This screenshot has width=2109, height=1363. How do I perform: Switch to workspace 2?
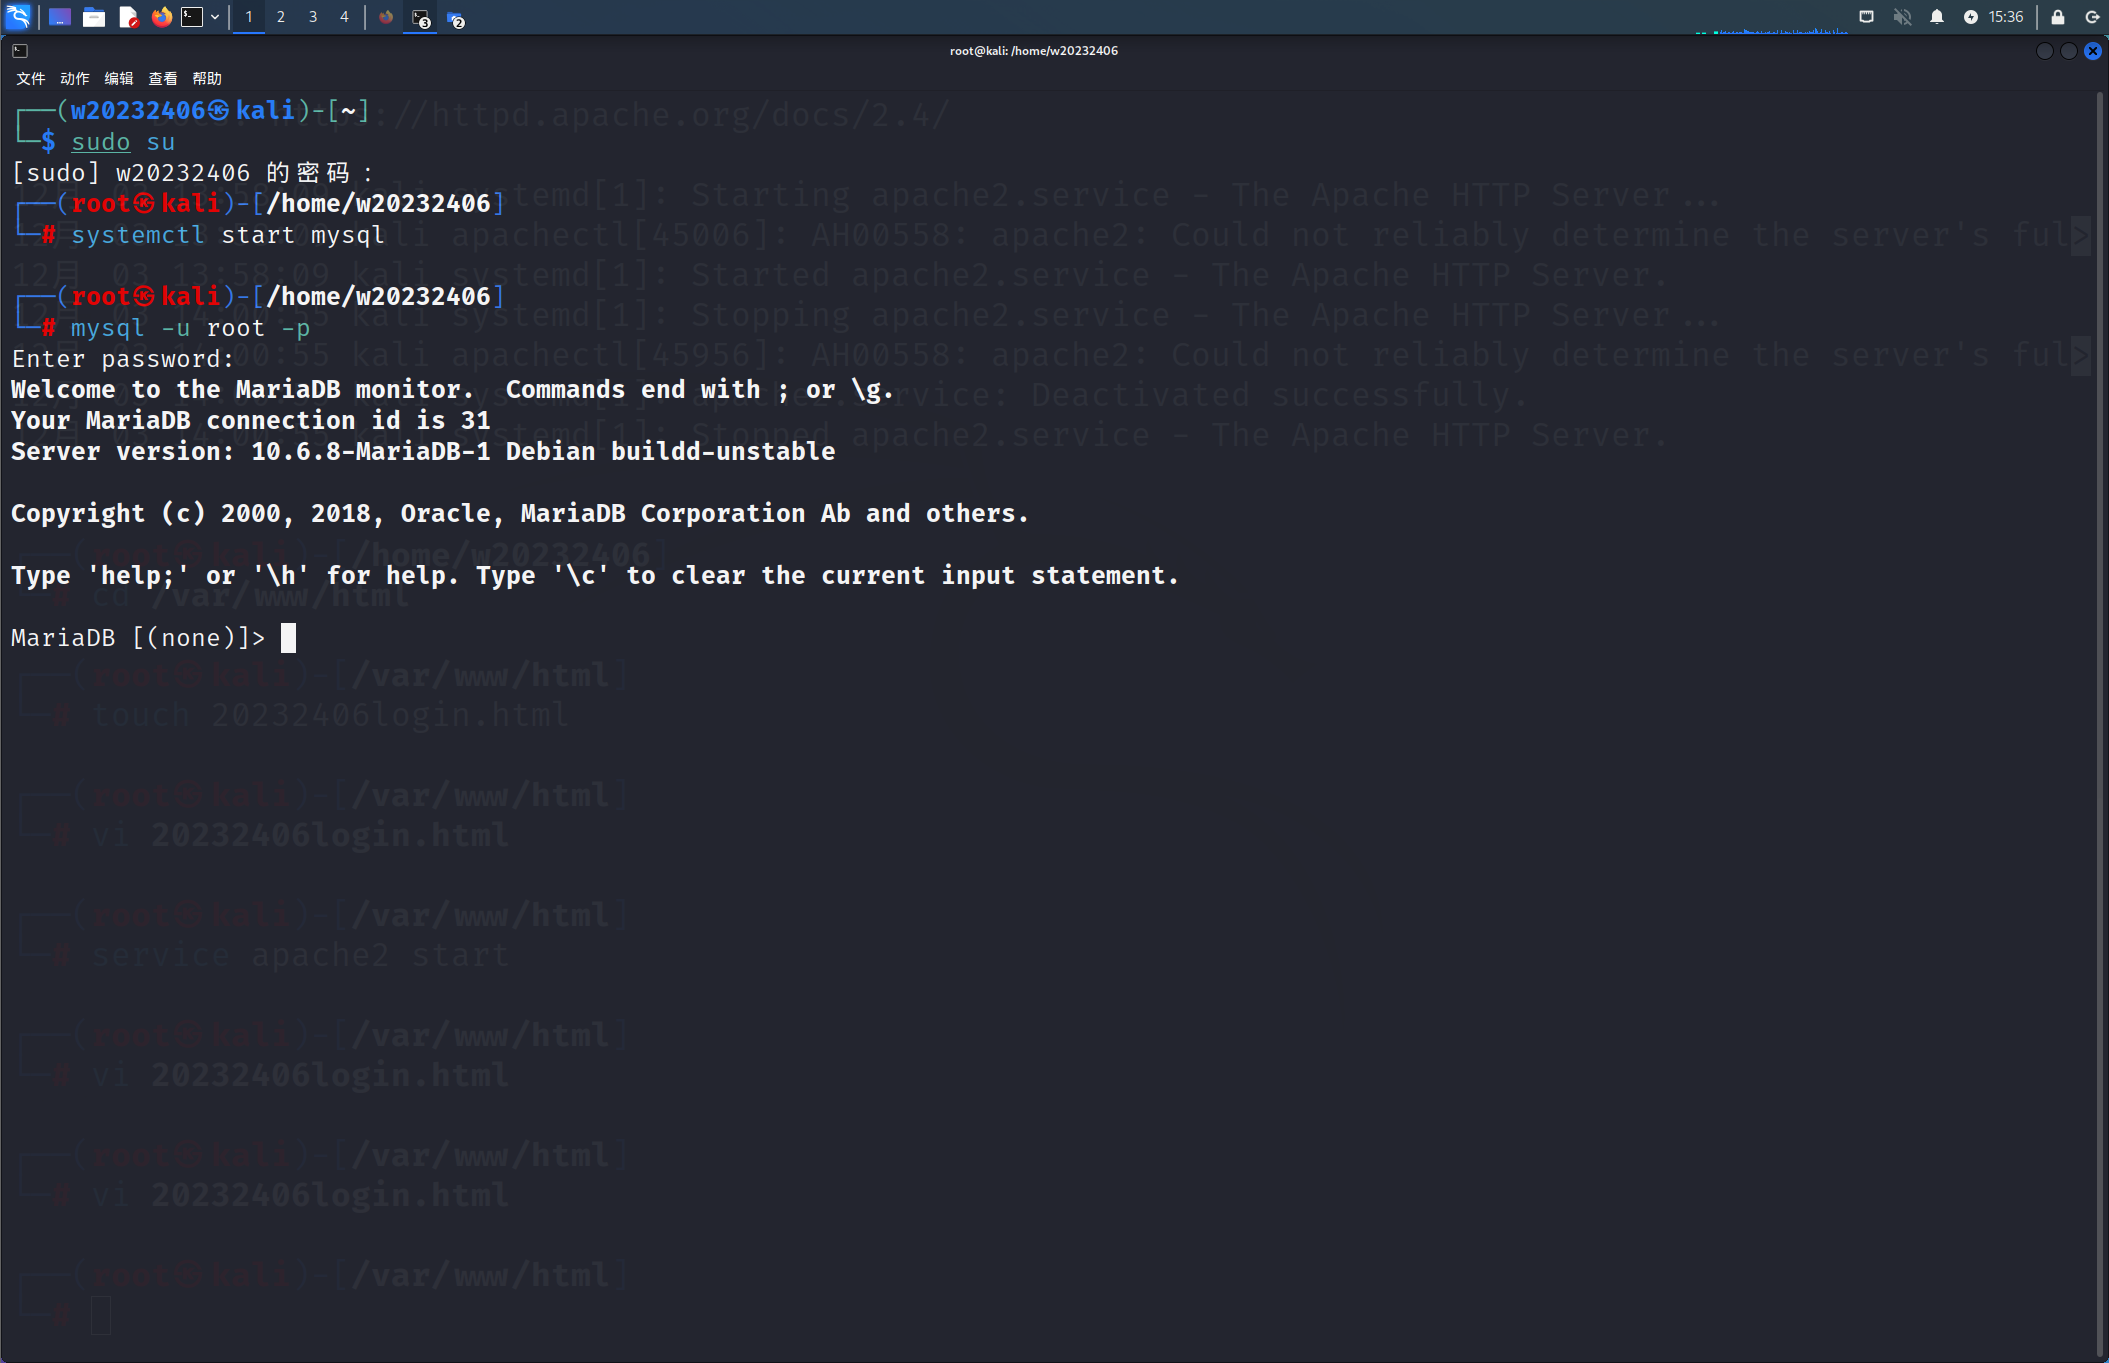[281, 17]
